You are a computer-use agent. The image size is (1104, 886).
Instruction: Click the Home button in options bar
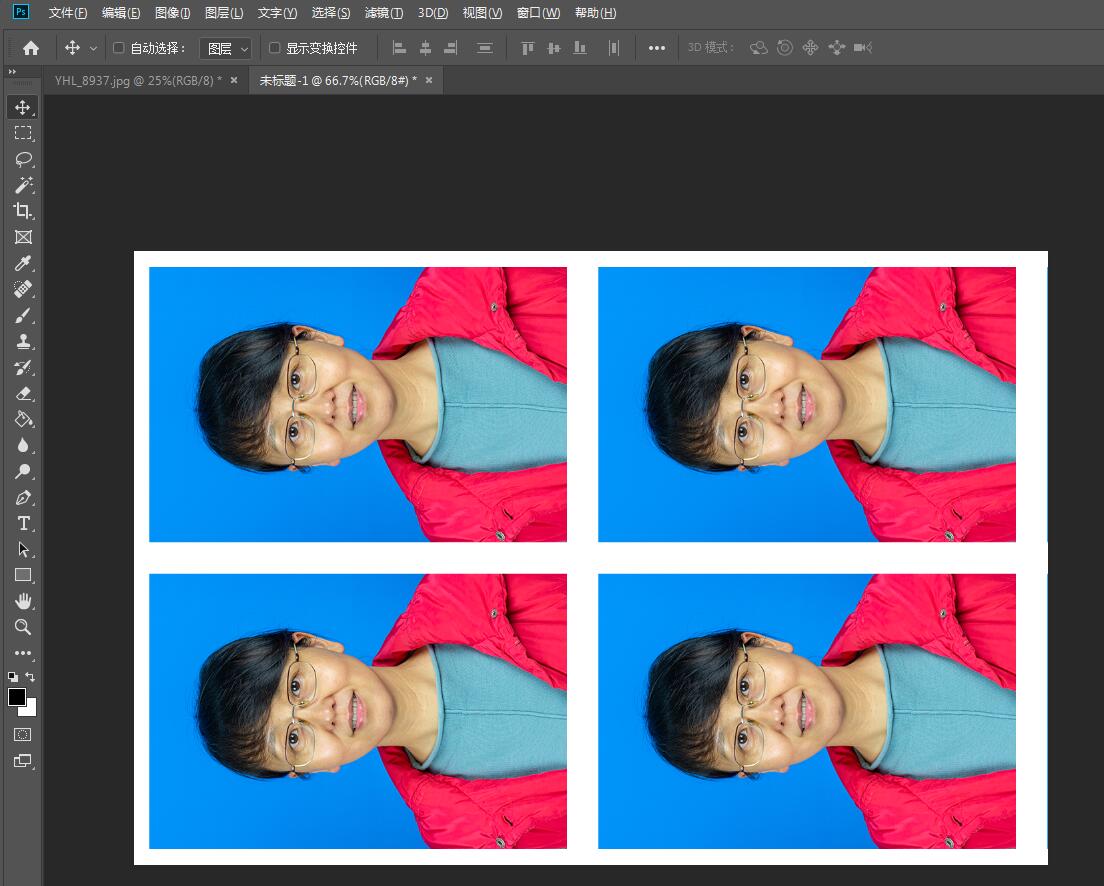pyautogui.click(x=31, y=48)
